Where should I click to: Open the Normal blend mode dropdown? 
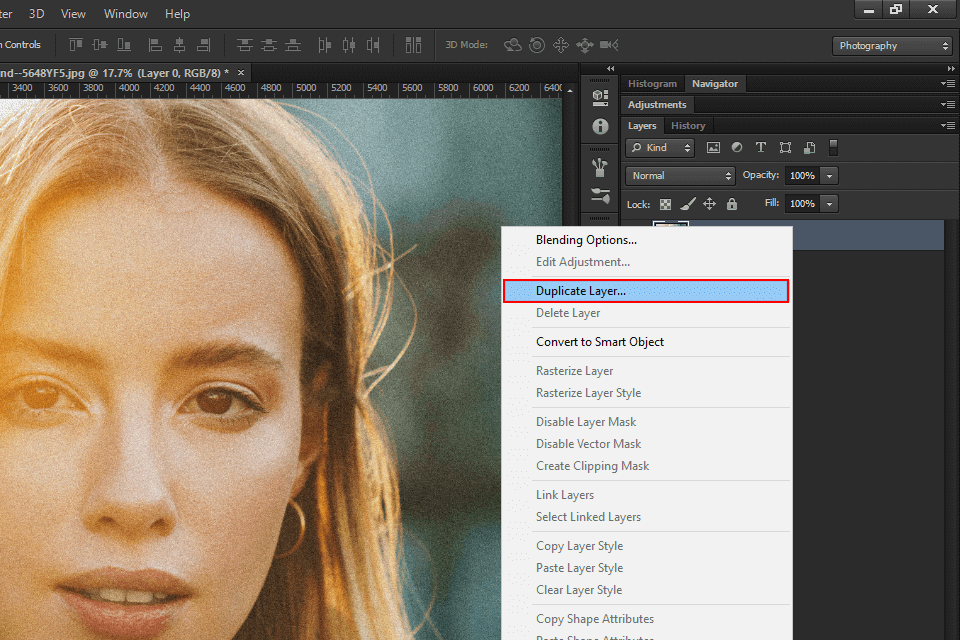click(681, 175)
